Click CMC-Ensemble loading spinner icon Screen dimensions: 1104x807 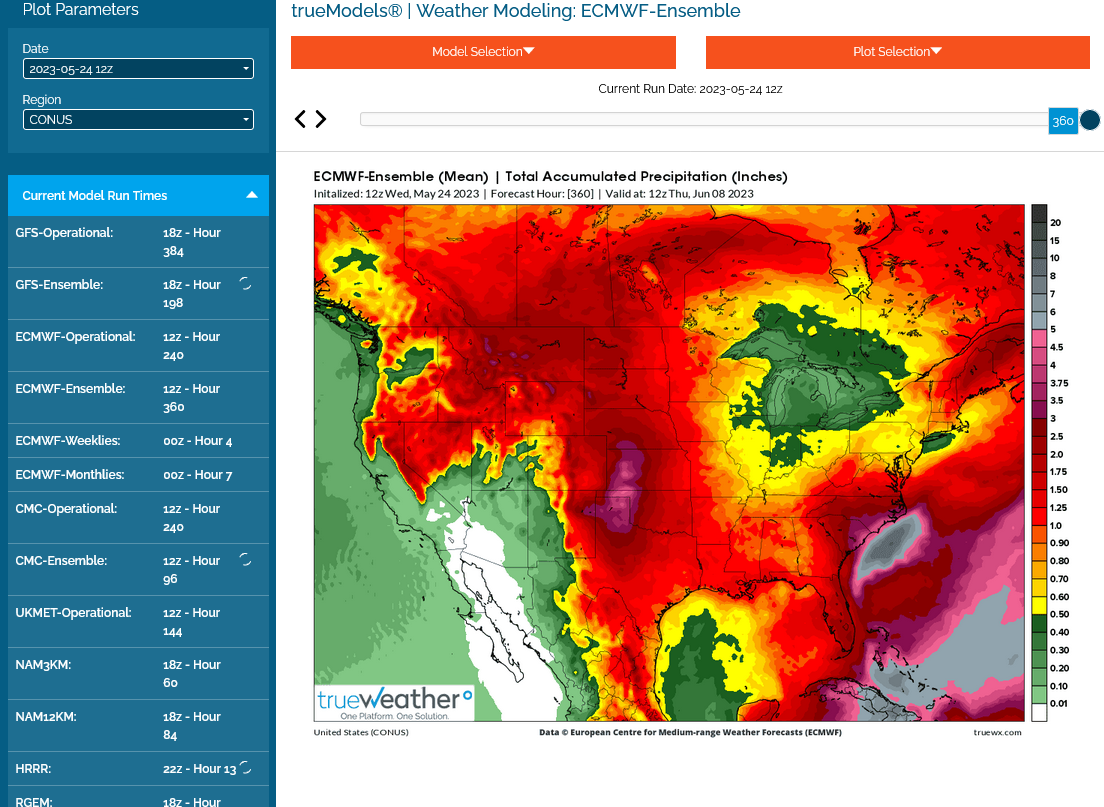(x=245, y=560)
